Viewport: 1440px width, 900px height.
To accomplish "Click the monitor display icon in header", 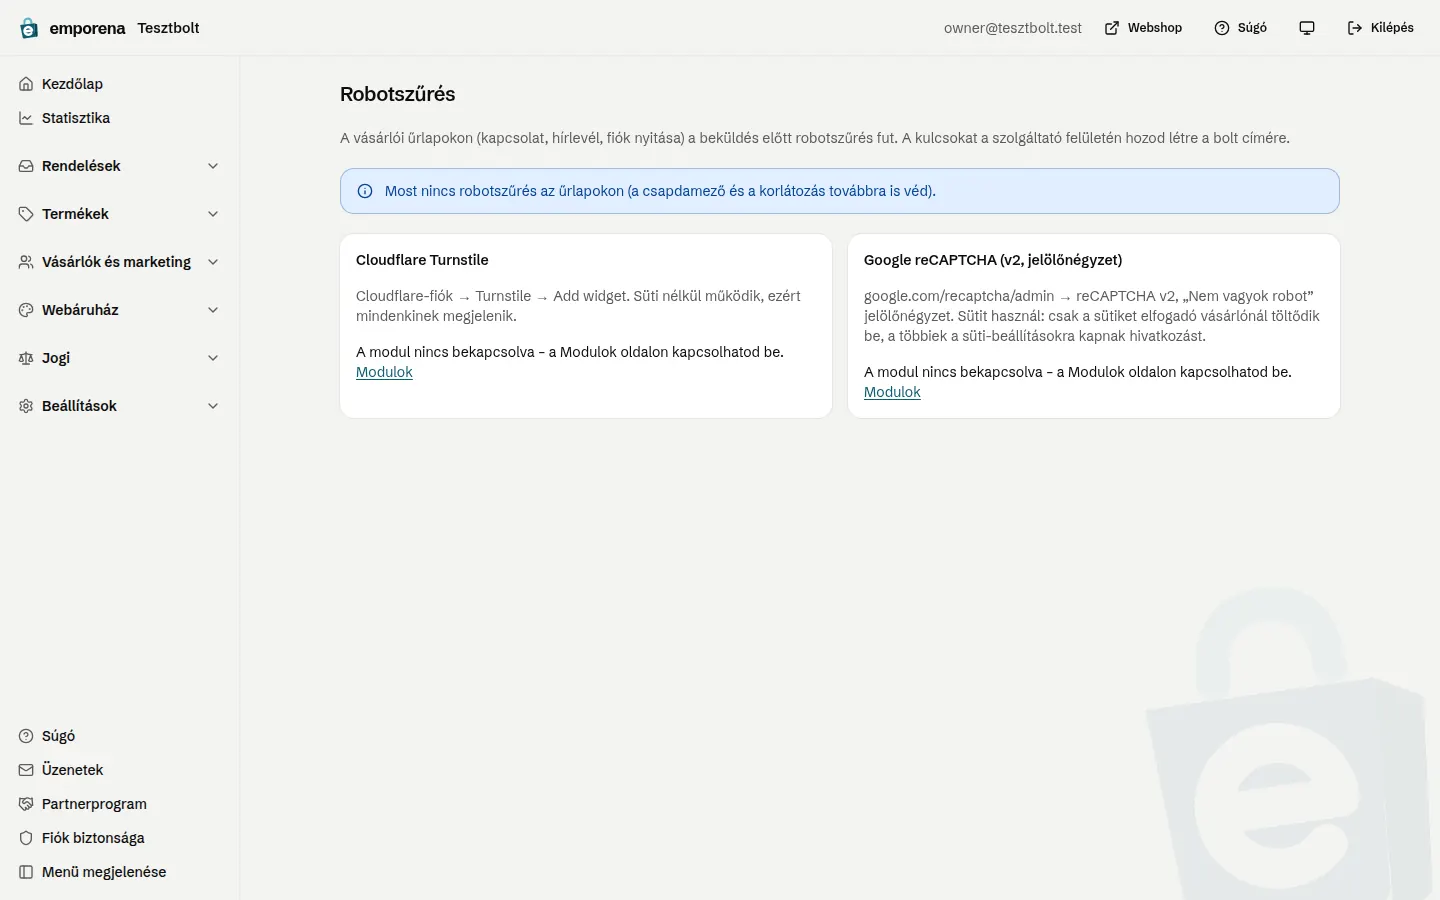I will pos(1307,28).
